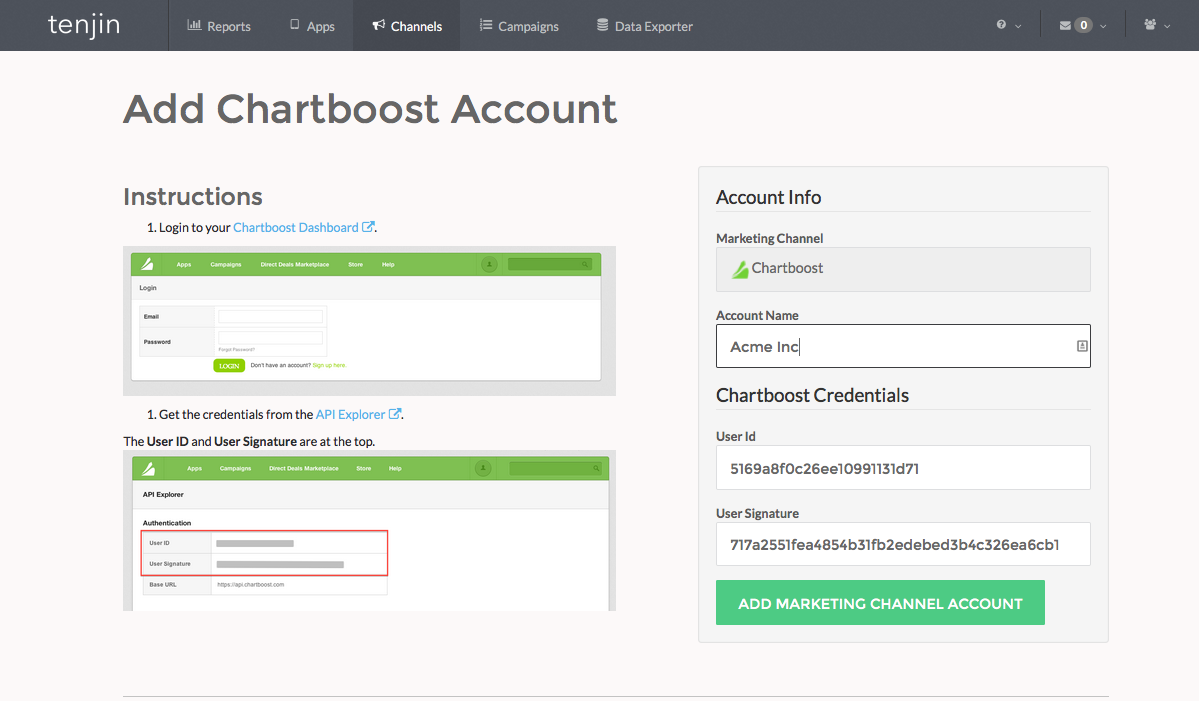Click the Account Info heading
The width and height of the screenshot is (1199, 701).
point(768,197)
